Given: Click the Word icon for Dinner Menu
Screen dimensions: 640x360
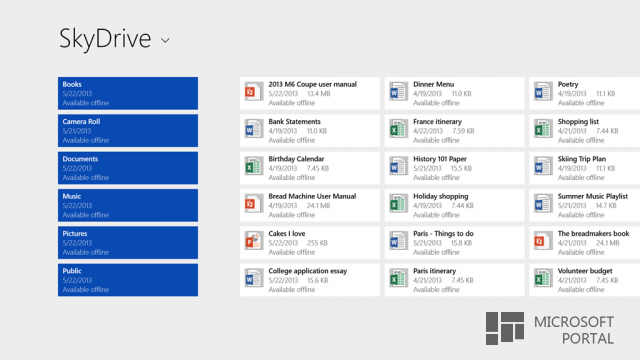Looking at the screenshot, I should [398, 91].
